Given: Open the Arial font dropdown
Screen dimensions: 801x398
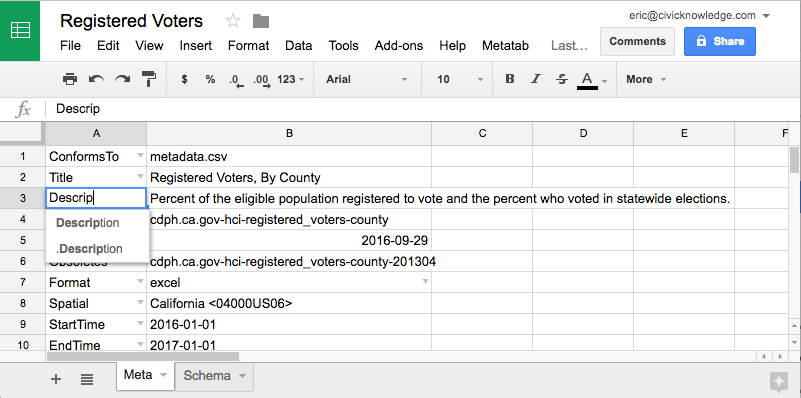Looking at the screenshot, I should (367, 79).
